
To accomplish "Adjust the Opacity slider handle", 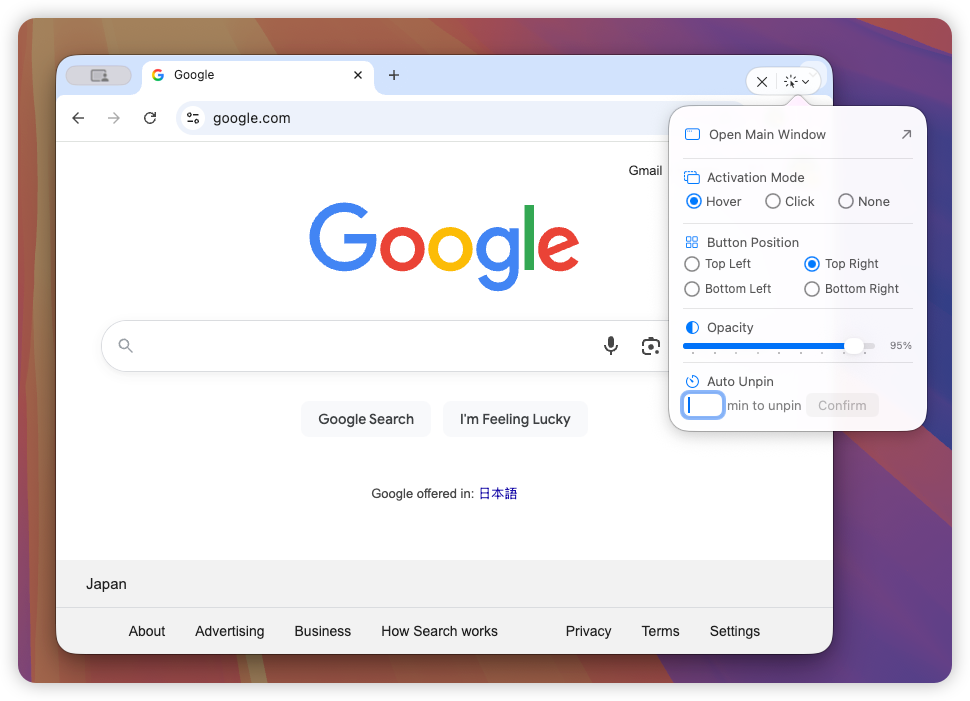I will (x=854, y=346).
